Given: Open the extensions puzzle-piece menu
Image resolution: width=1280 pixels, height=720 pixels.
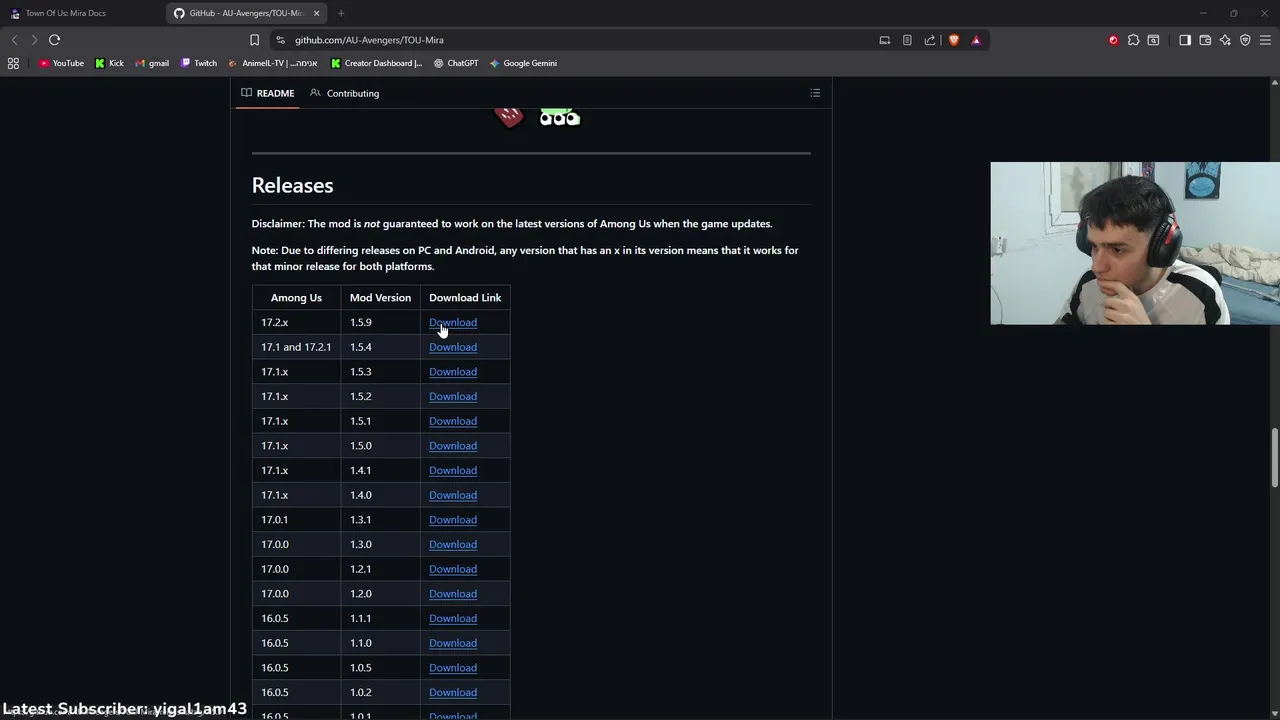Looking at the screenshot, I should pyautogui.click(x=1133, y=40).
